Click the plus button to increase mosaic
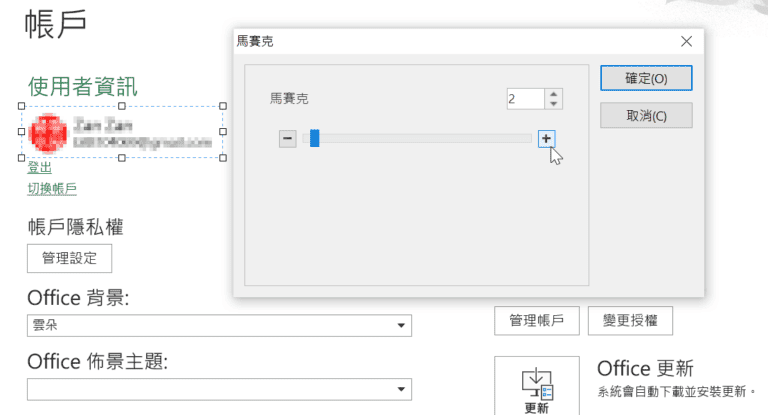768x415 pixels. pyautogui.click(x=546, y=139)
